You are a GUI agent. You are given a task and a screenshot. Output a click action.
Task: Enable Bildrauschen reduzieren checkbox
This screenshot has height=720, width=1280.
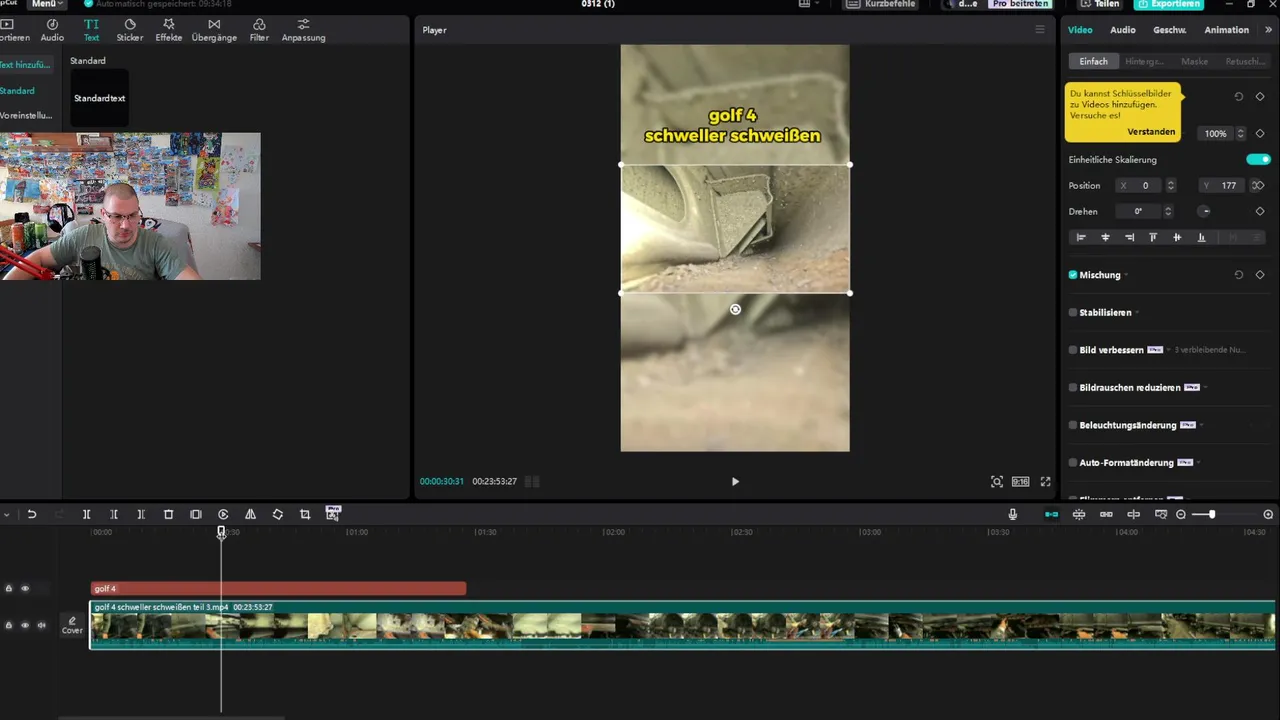pyautogui.click(x=1073, y=388)
